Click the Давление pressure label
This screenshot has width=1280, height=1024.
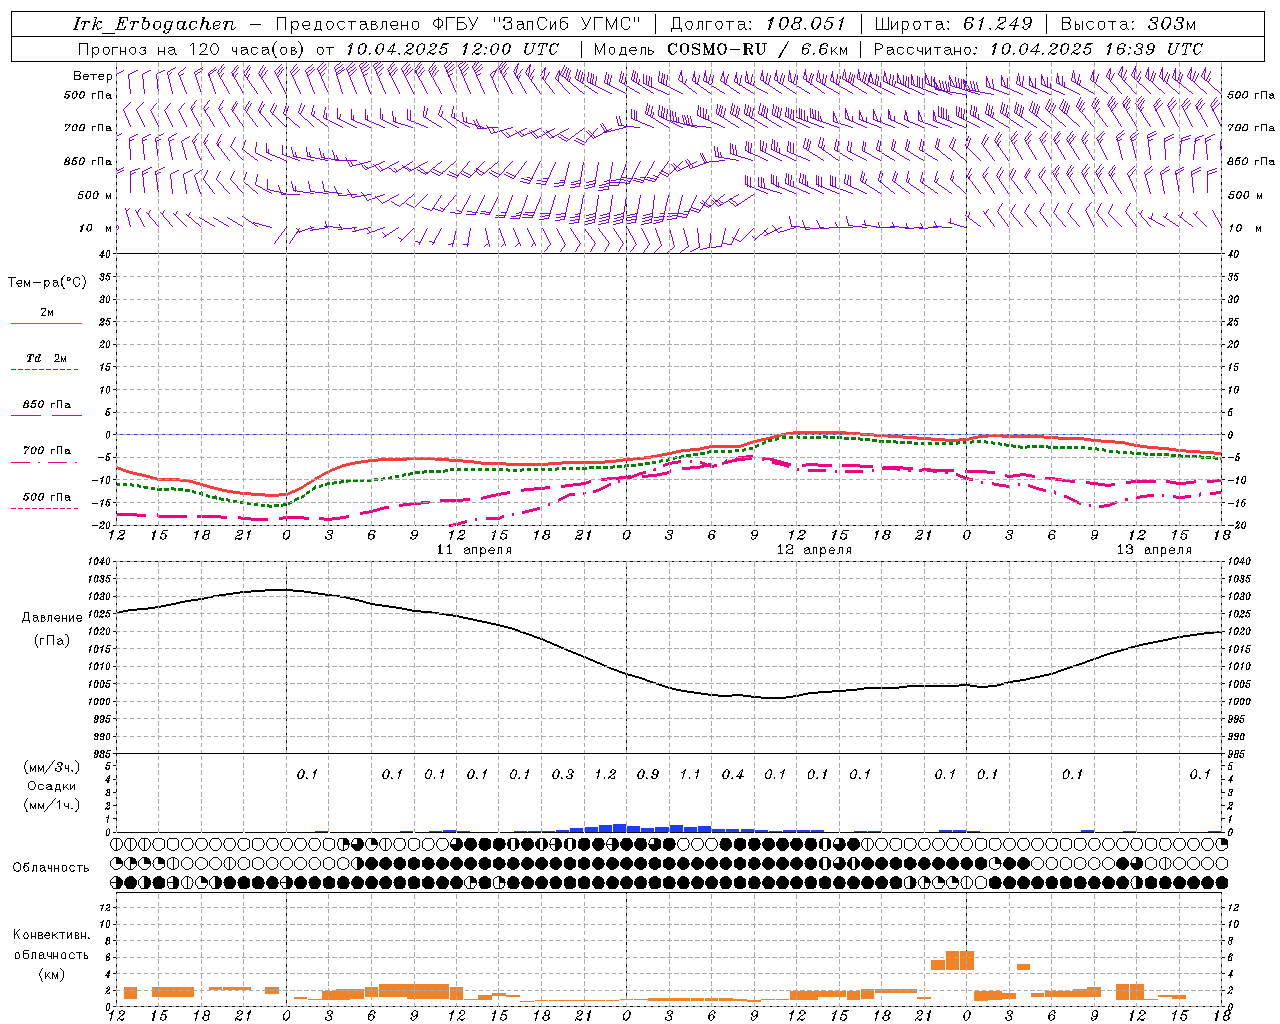[x=52, y=618]
